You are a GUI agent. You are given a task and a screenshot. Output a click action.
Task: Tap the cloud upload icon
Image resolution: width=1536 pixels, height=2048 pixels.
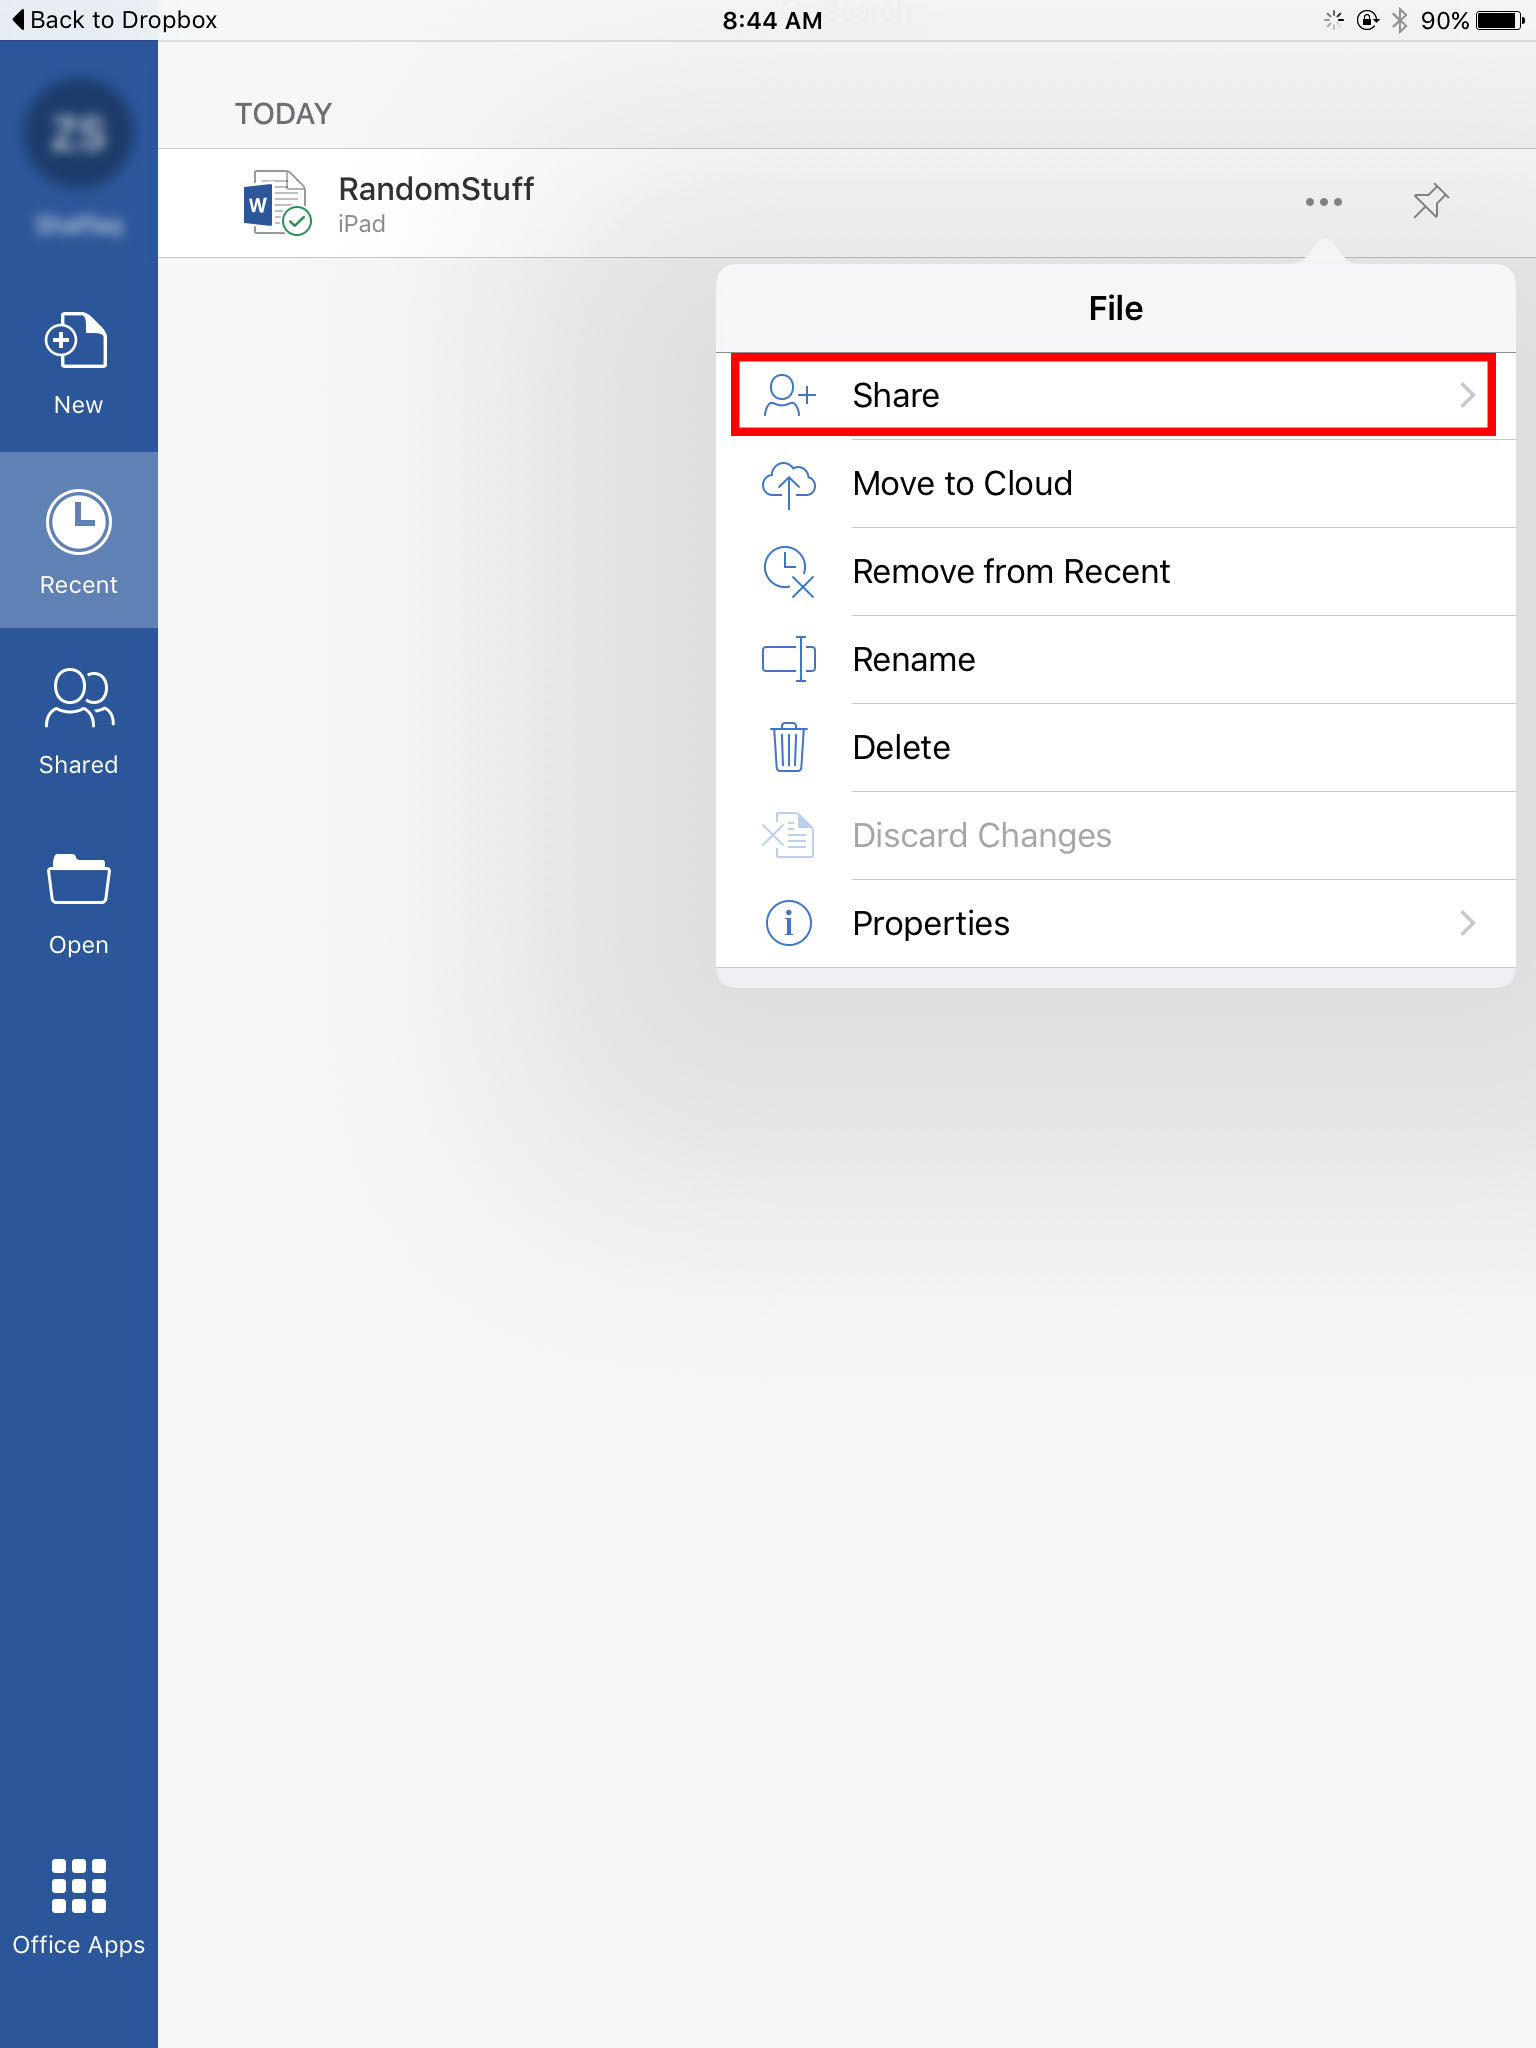click(788, 485)
